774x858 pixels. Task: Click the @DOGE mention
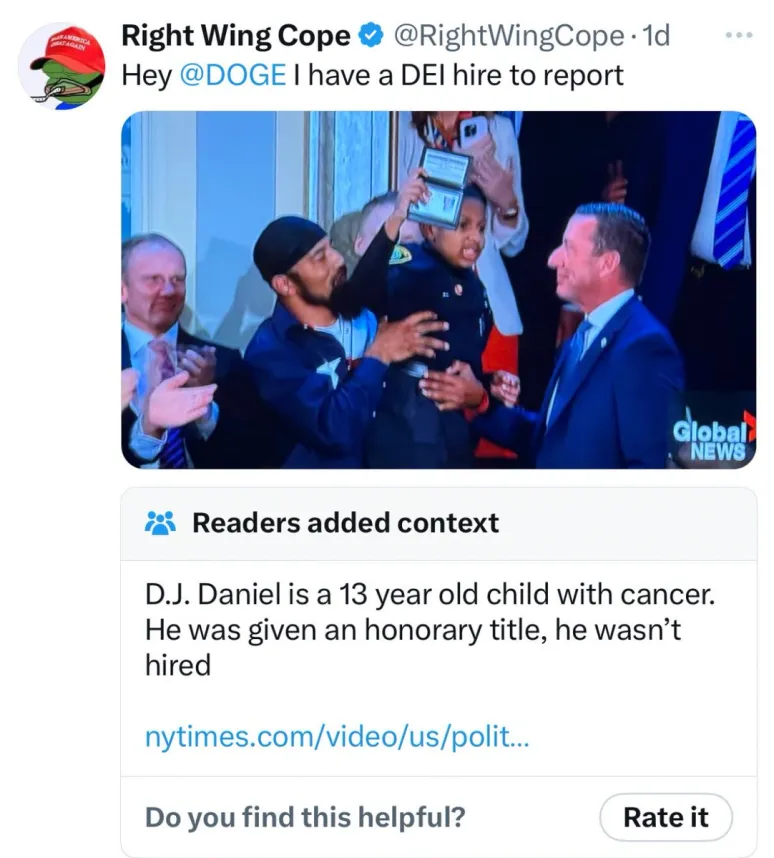(x=233, y=76)
